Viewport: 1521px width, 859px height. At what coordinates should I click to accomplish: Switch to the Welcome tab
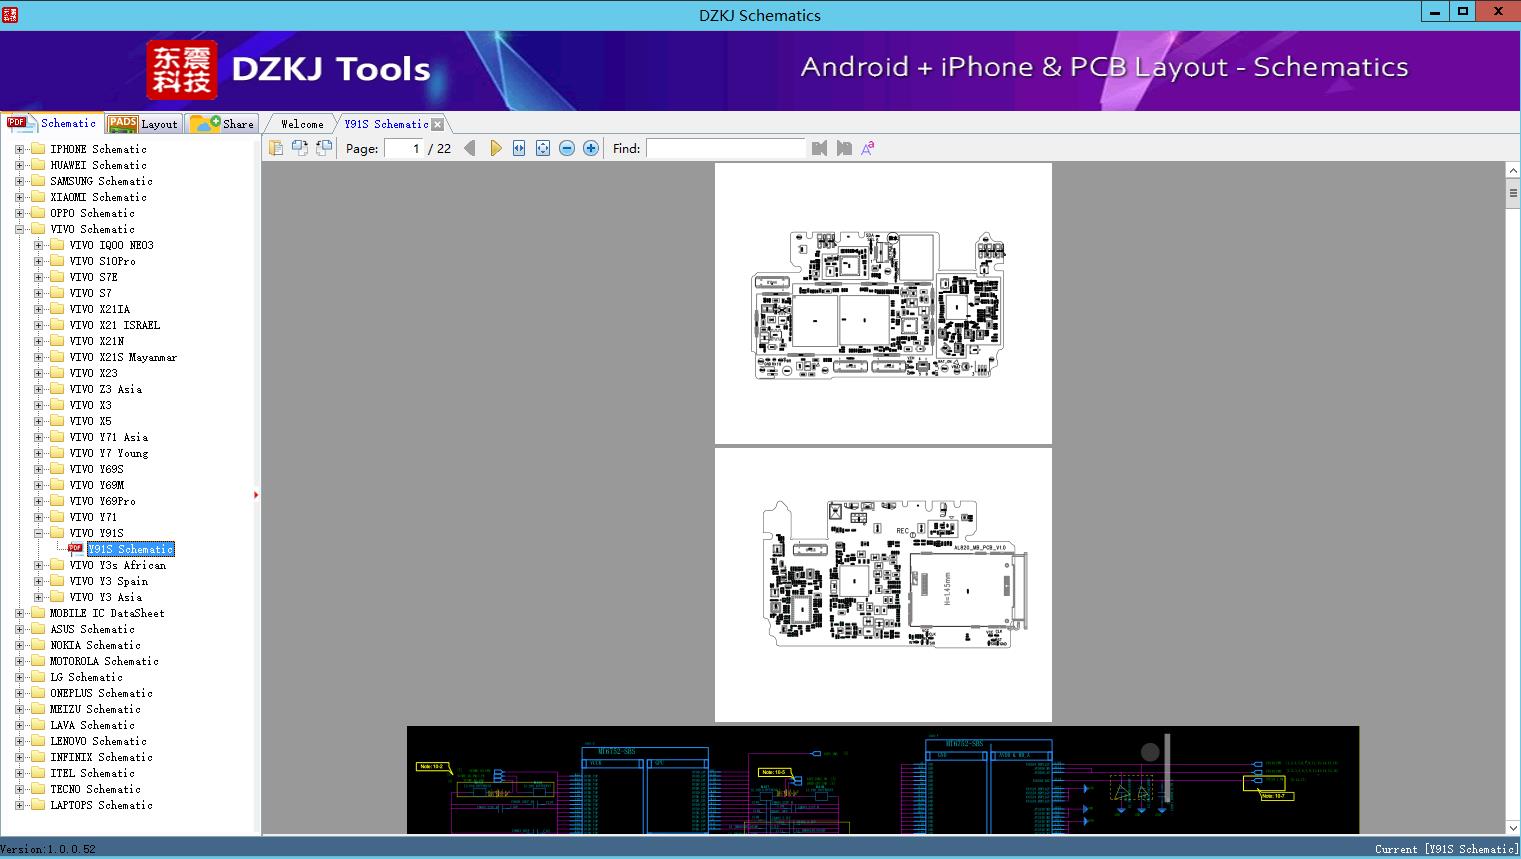(301, 124)
